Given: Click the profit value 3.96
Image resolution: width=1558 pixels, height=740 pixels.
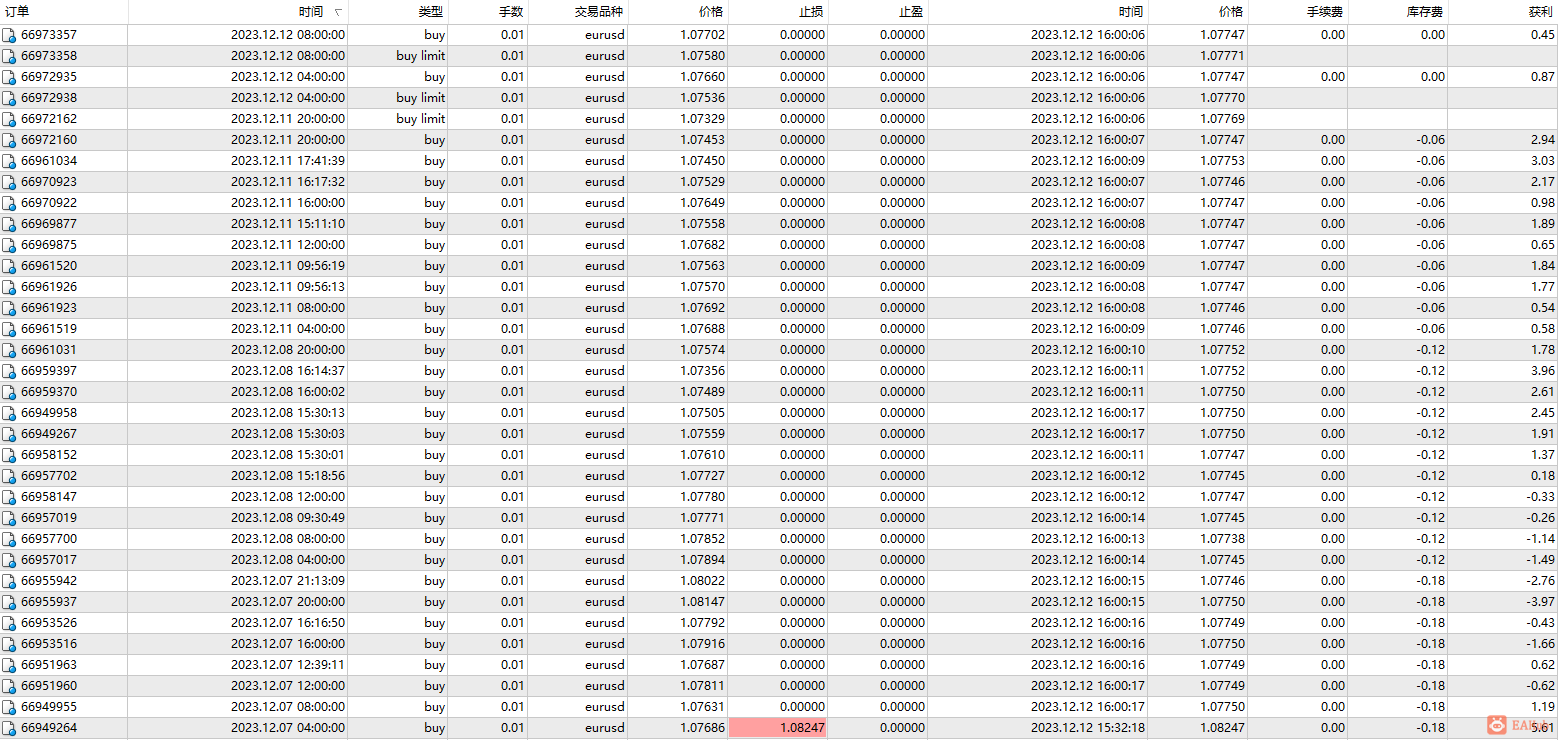Looking at the screenshot, I should (x=1542, y=371).
